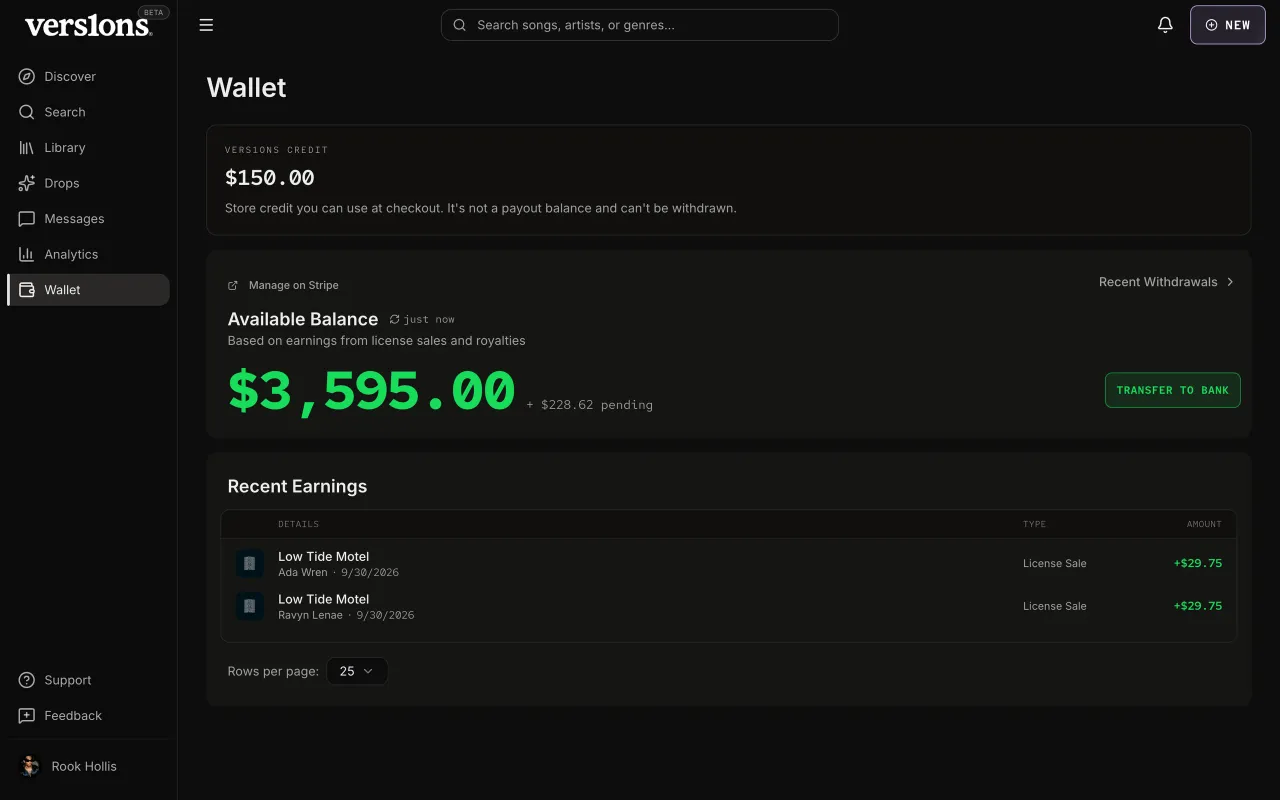
Task: Click the +$29.75 amount in Ravyn Lenae row
Action: [x=1198, y=606]
